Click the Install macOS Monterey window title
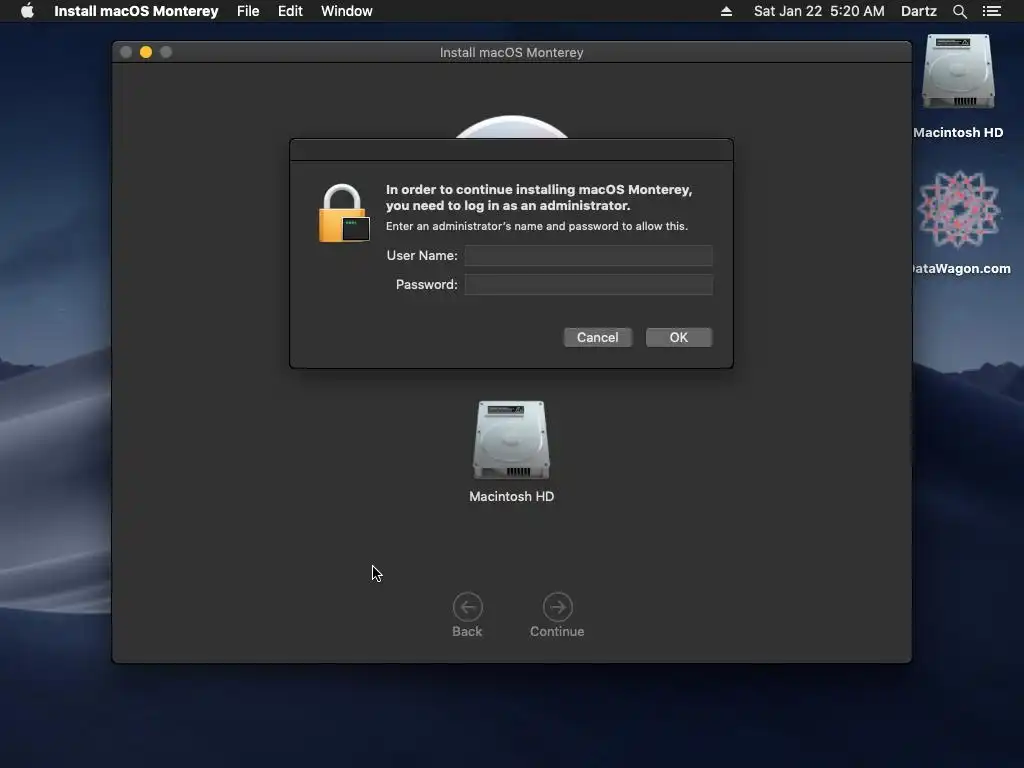1024x768 pixels. [x=511, y=52]
